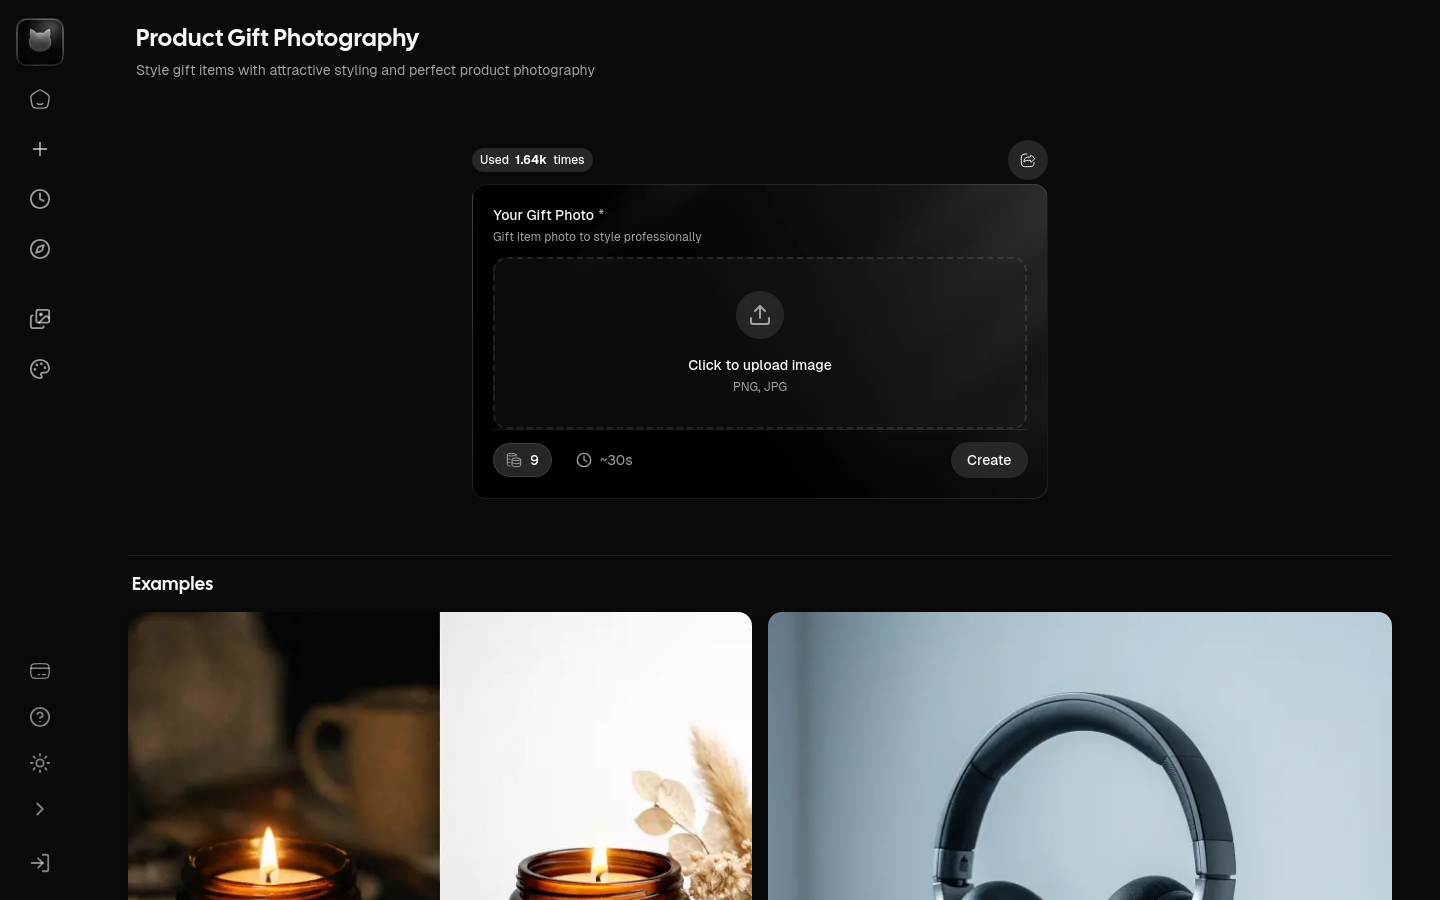Open the home chat icon in sidebar
The image size is (1440, 900).
tap(40, 99)
